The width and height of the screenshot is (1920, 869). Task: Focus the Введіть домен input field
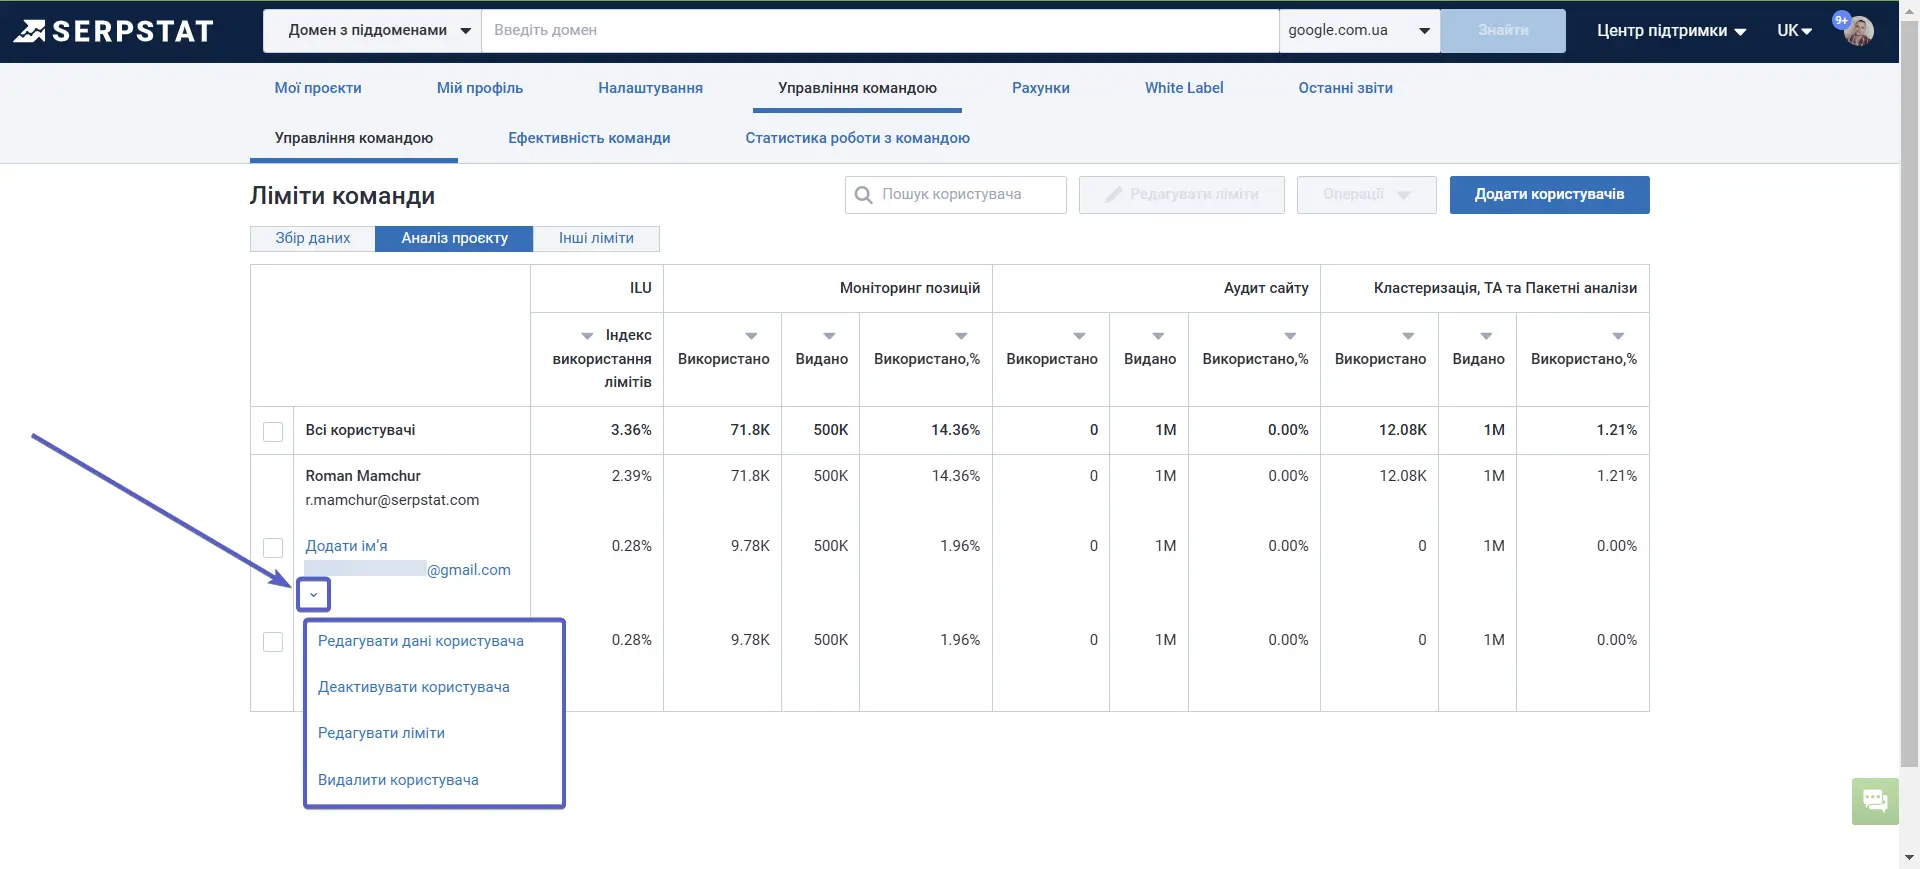coord(880,31)
